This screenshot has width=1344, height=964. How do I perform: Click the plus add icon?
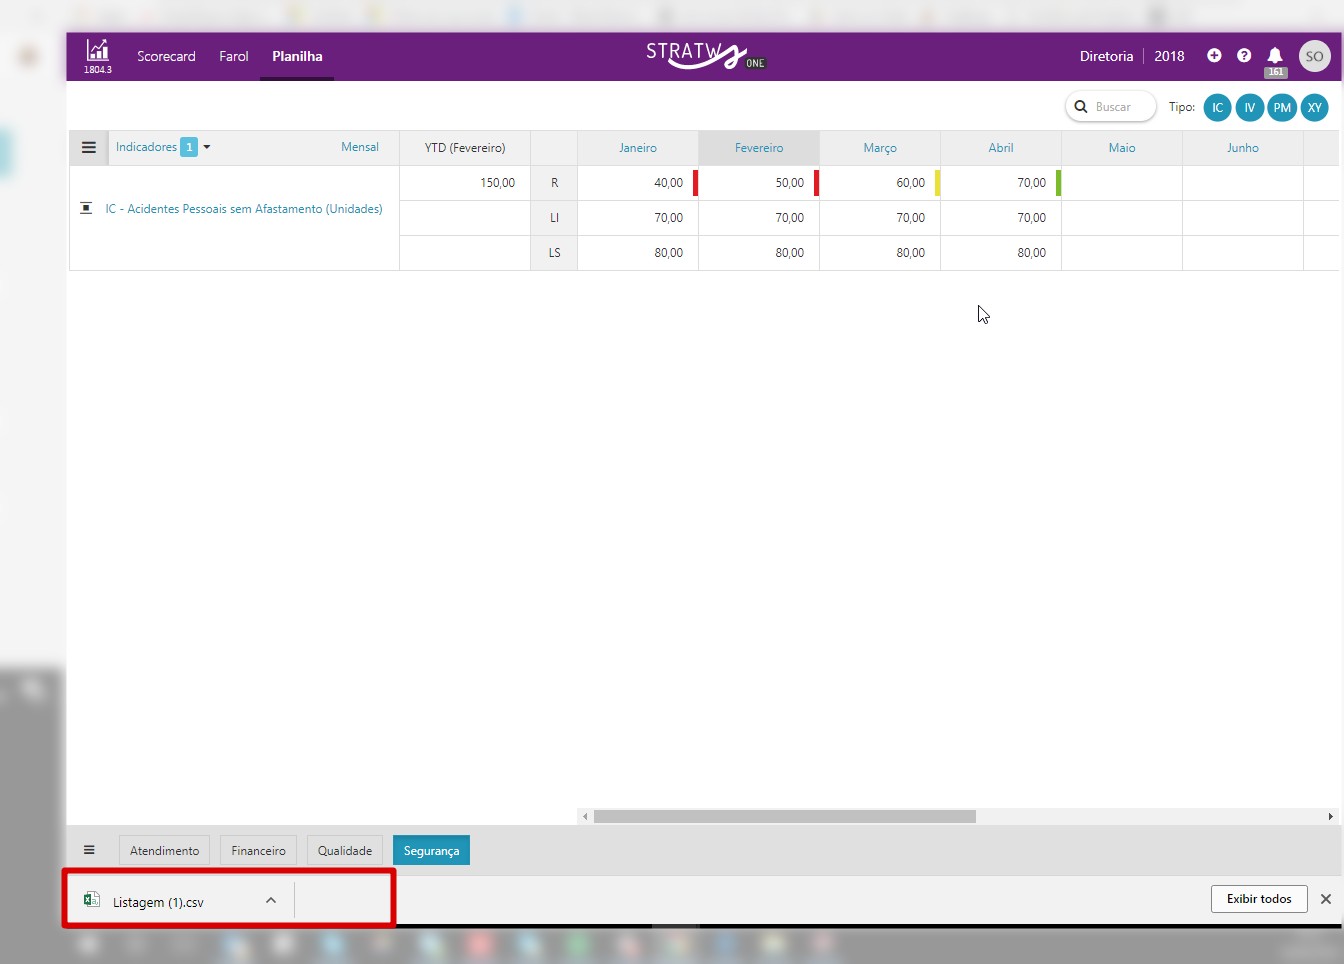(x=1214, y=56)
